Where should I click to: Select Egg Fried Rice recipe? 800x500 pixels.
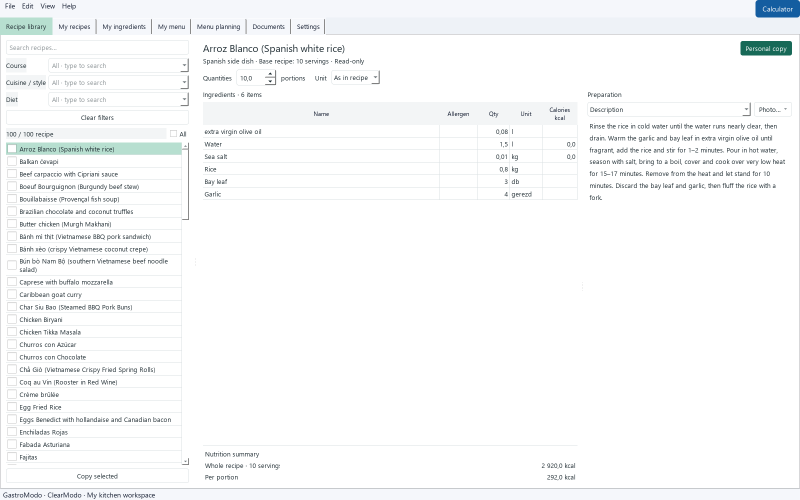point(94,407)
